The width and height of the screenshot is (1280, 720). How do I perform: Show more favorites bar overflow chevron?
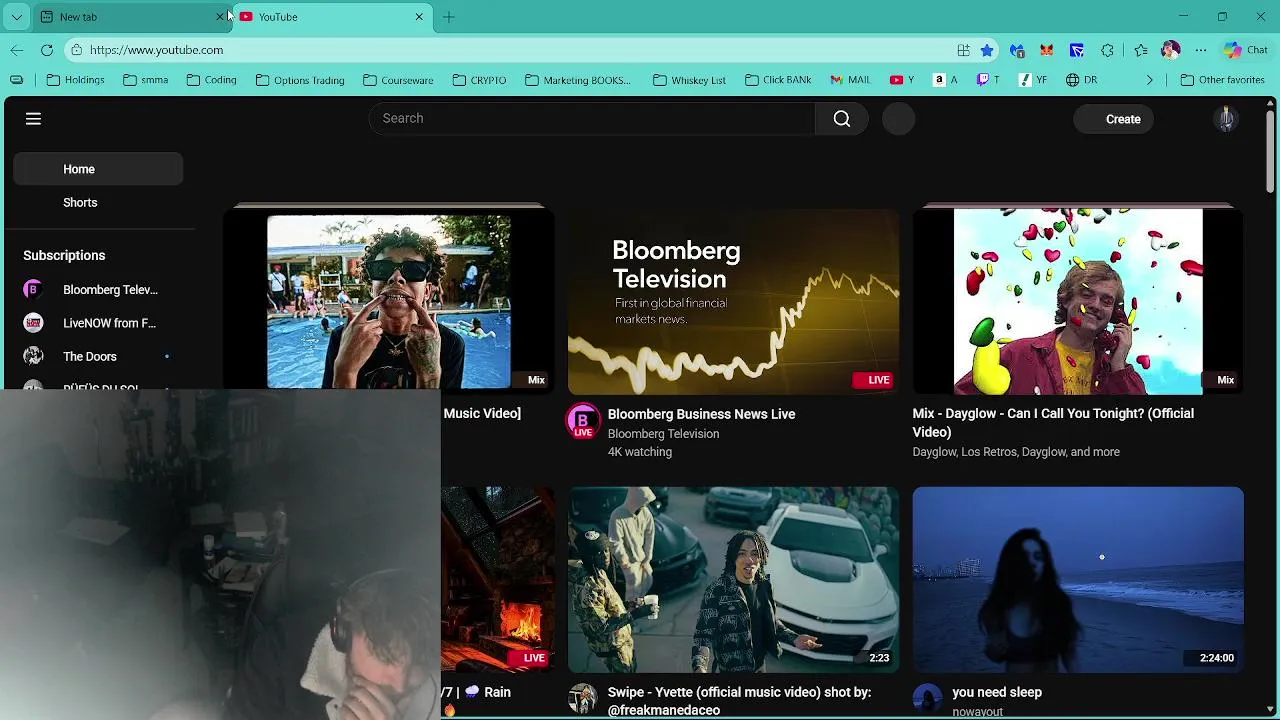tap(1149, 80)
